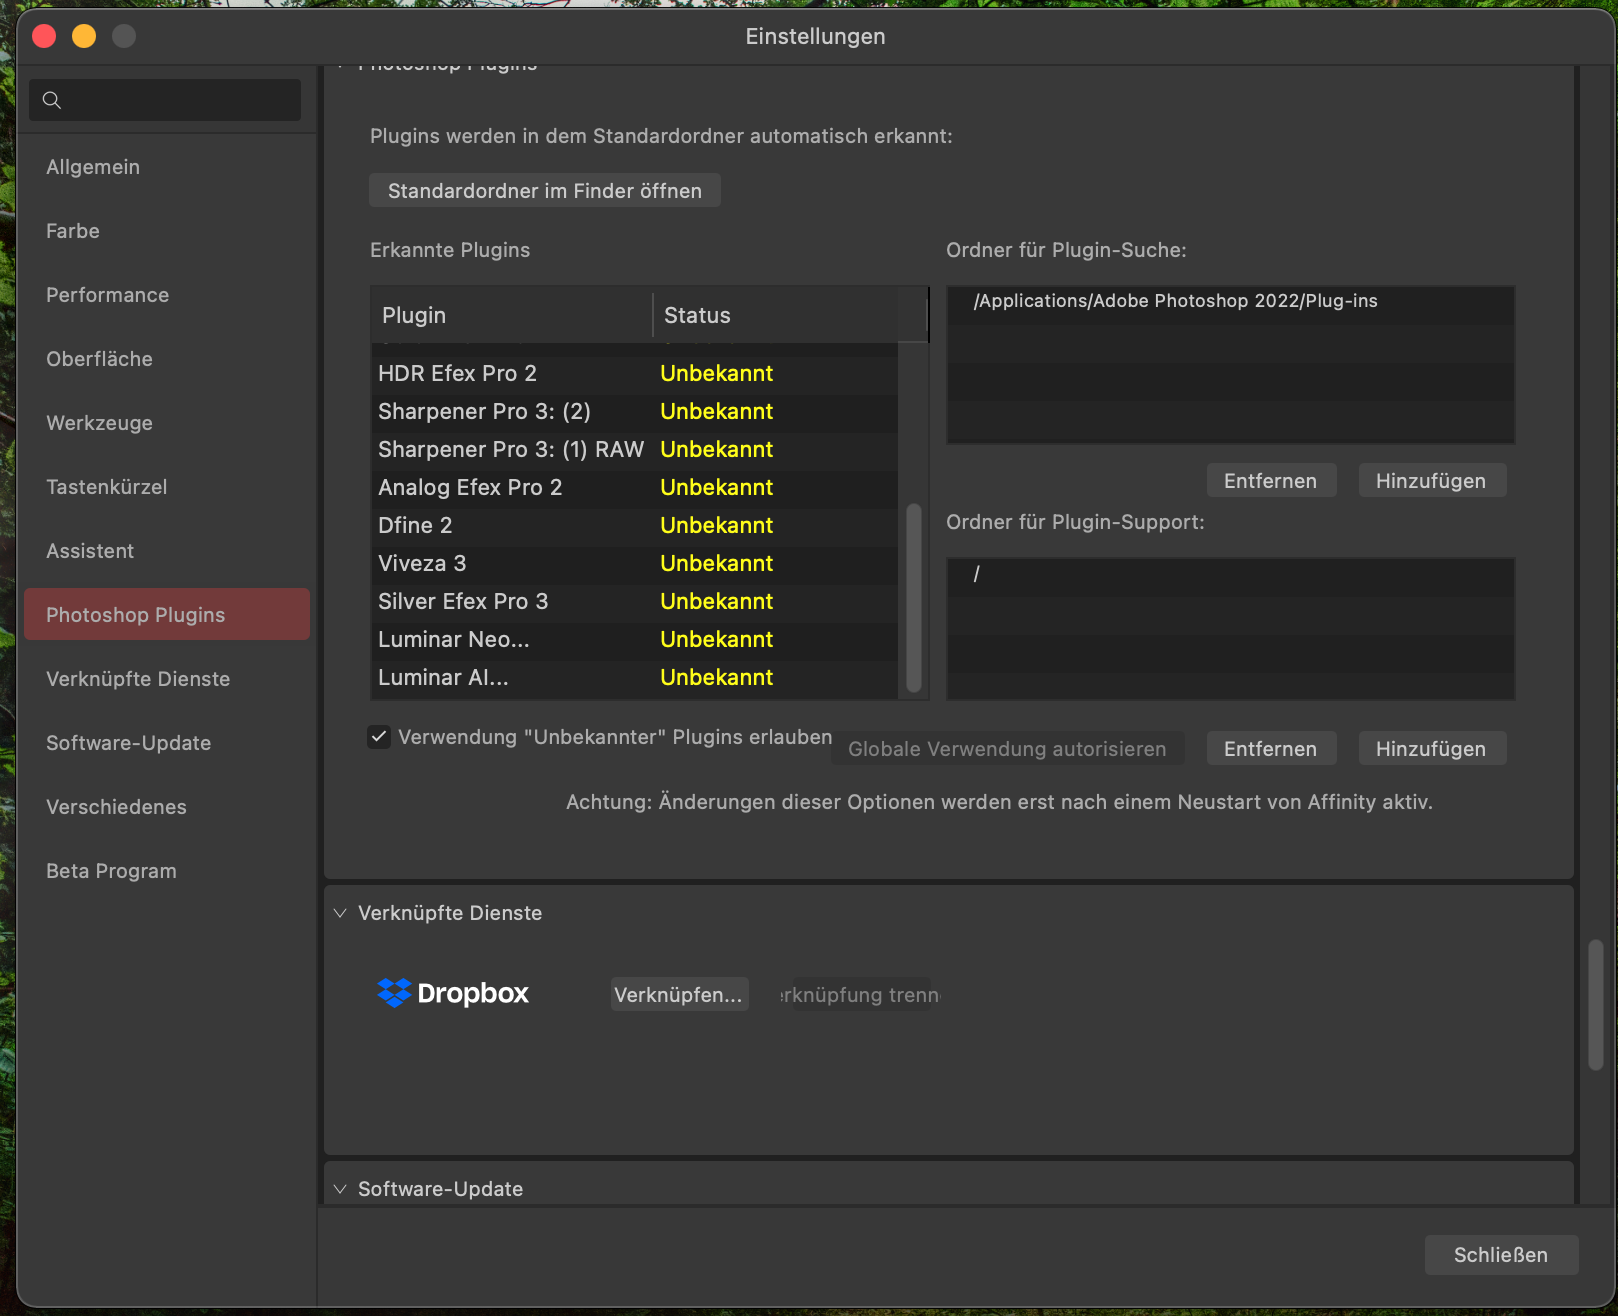Select the Dfine 2 plugin row

634,526
